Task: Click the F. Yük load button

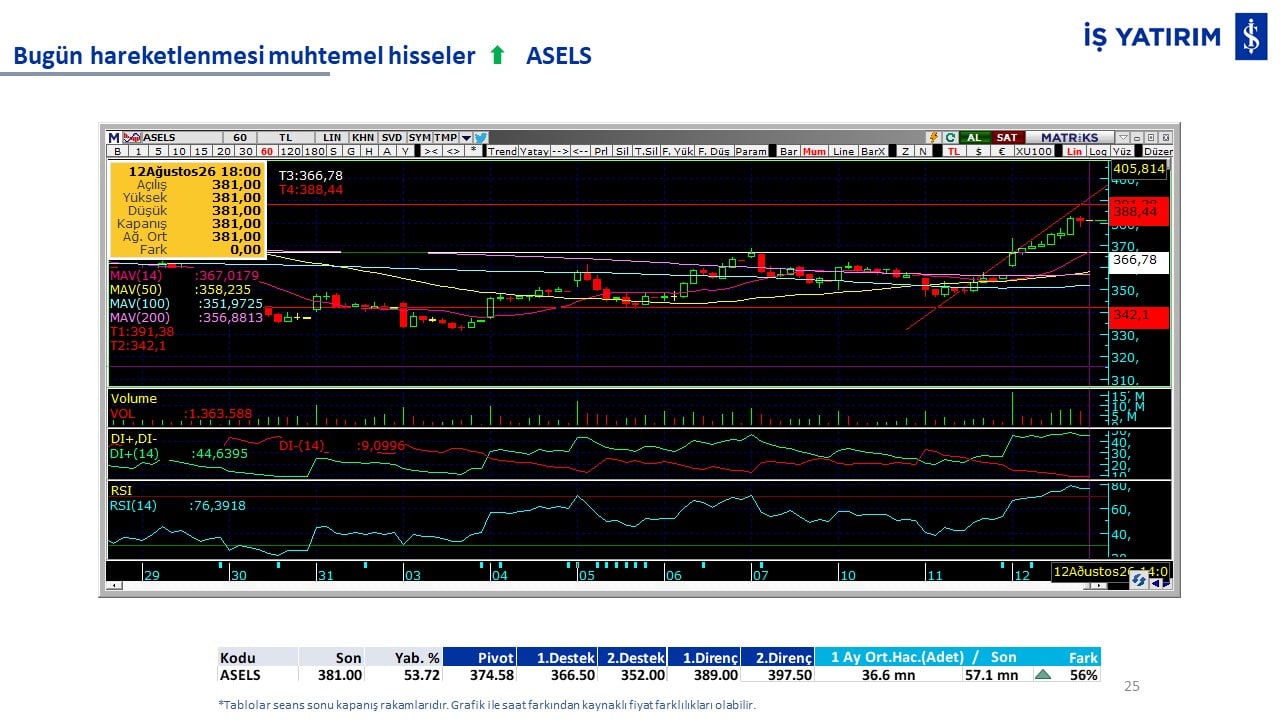Action: 678,151
